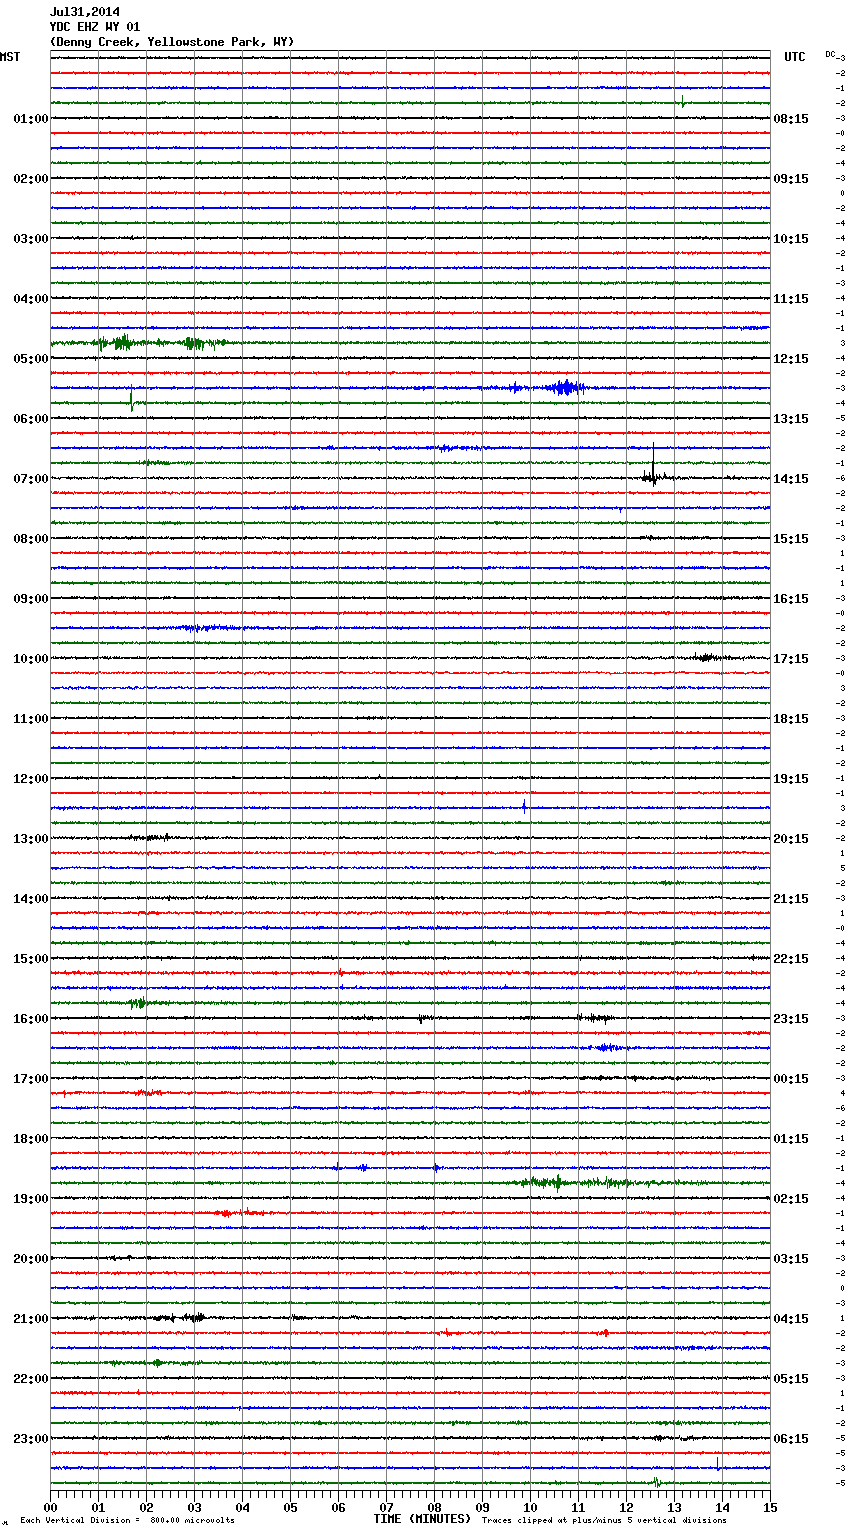850x1534 pixels.
Task: Click the 15:15 UTC time label
Action: [791, 539]
